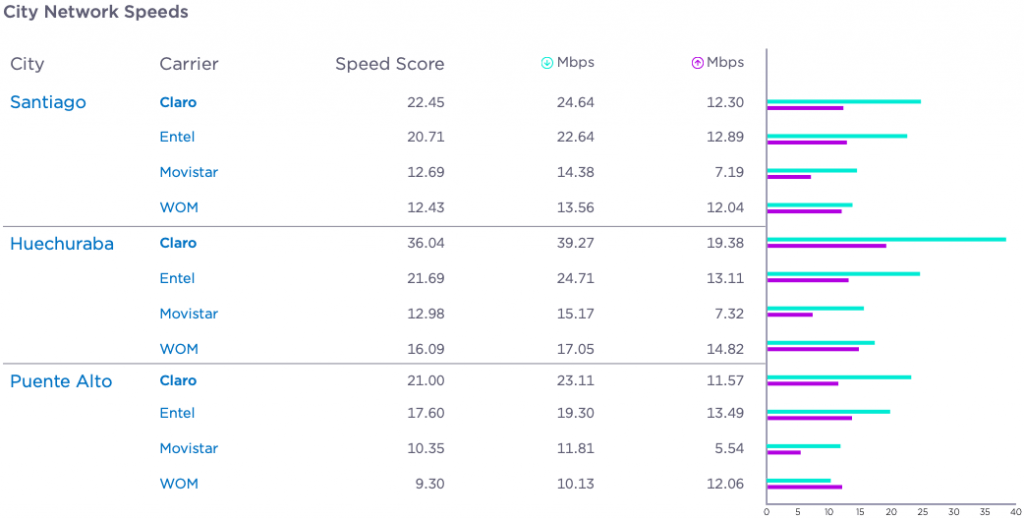
Task: Click the Carrier column header
Action: [x=189, y=64]
